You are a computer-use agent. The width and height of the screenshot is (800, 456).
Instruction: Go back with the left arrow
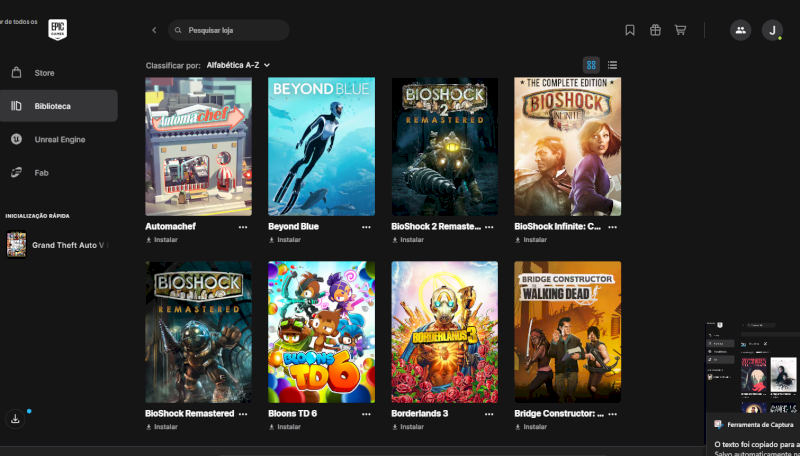[154, 30]
